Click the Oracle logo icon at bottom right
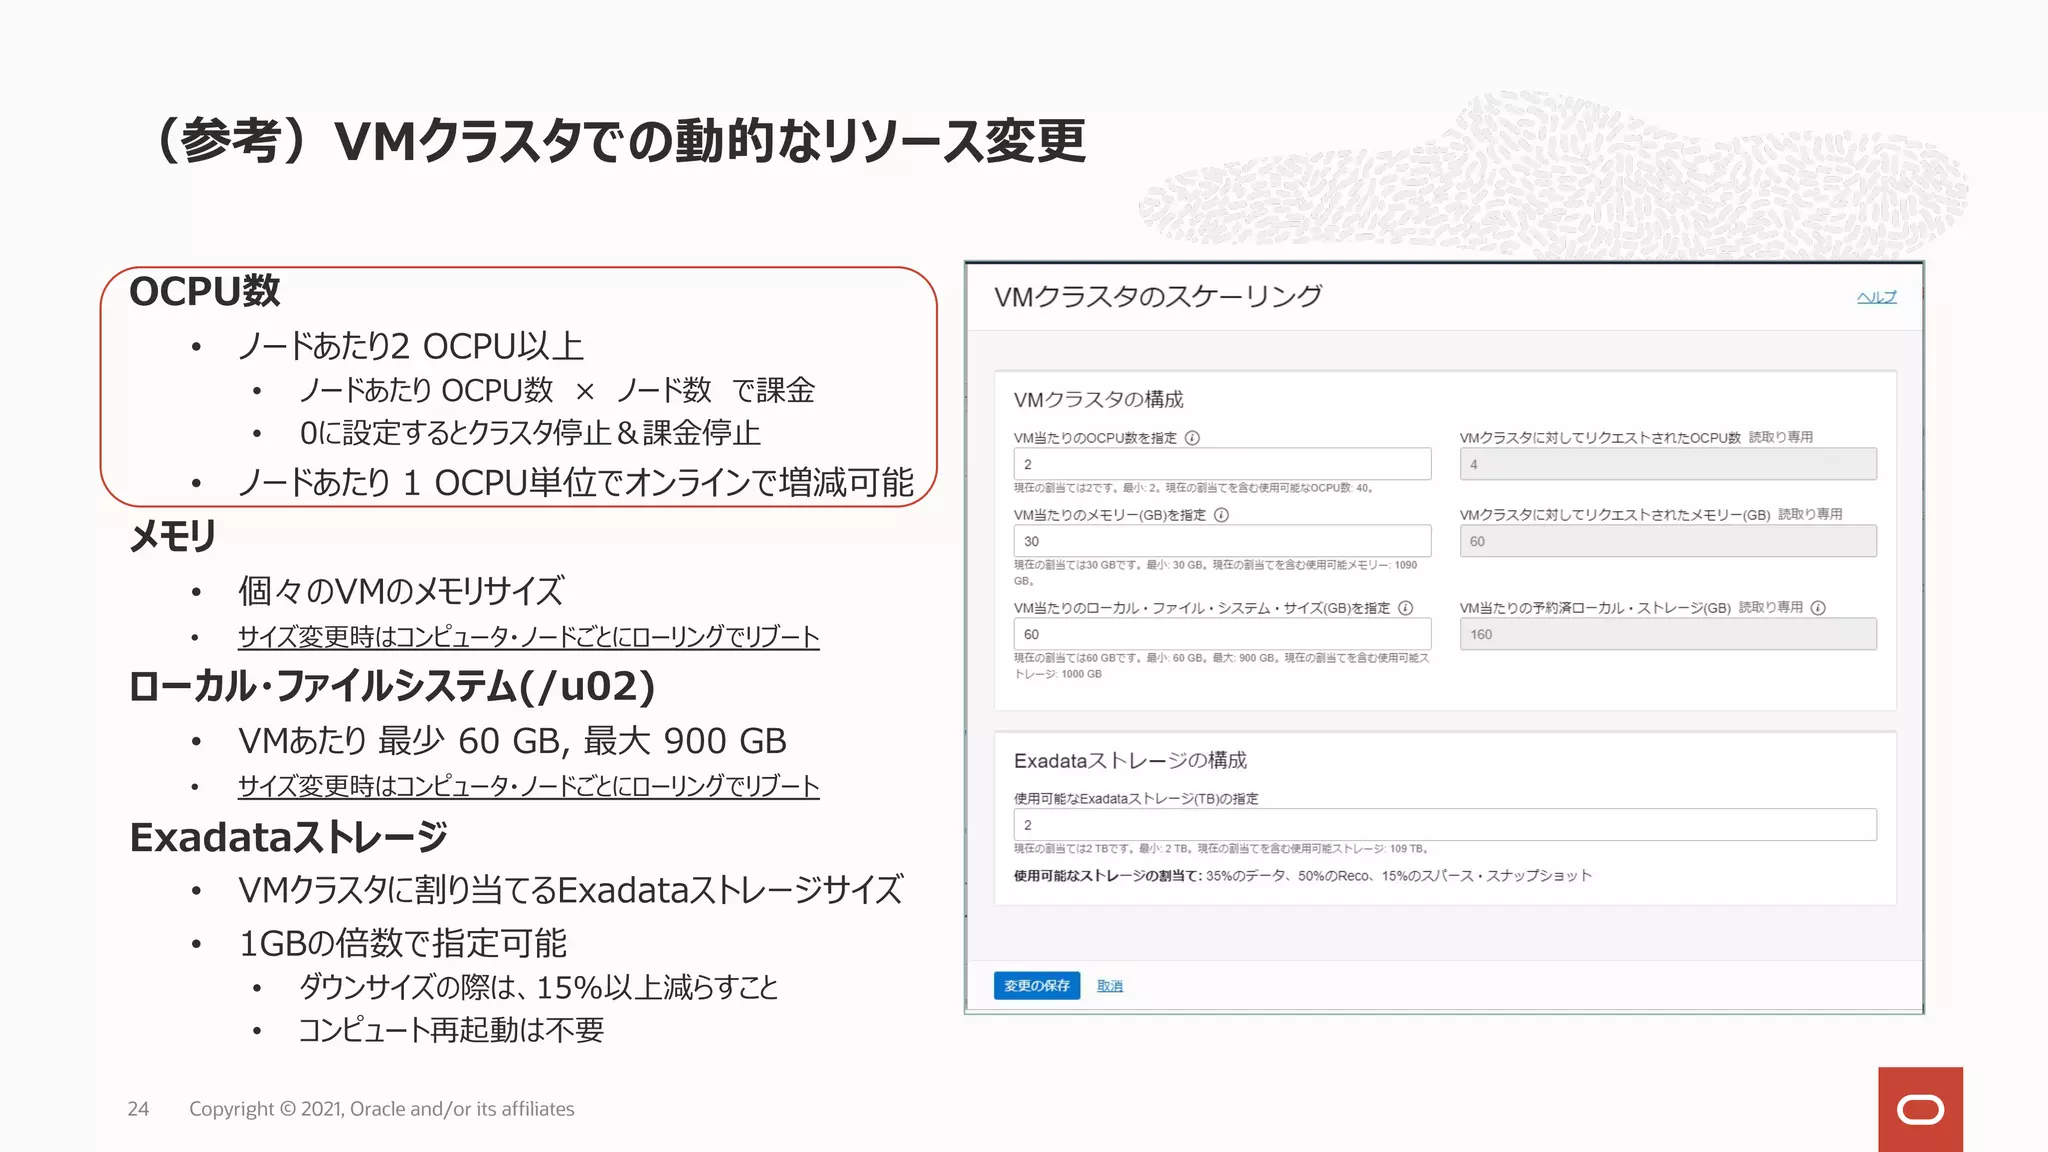The width and height of the screenshot is (2048, 1152). (x=1920, y=1109)
